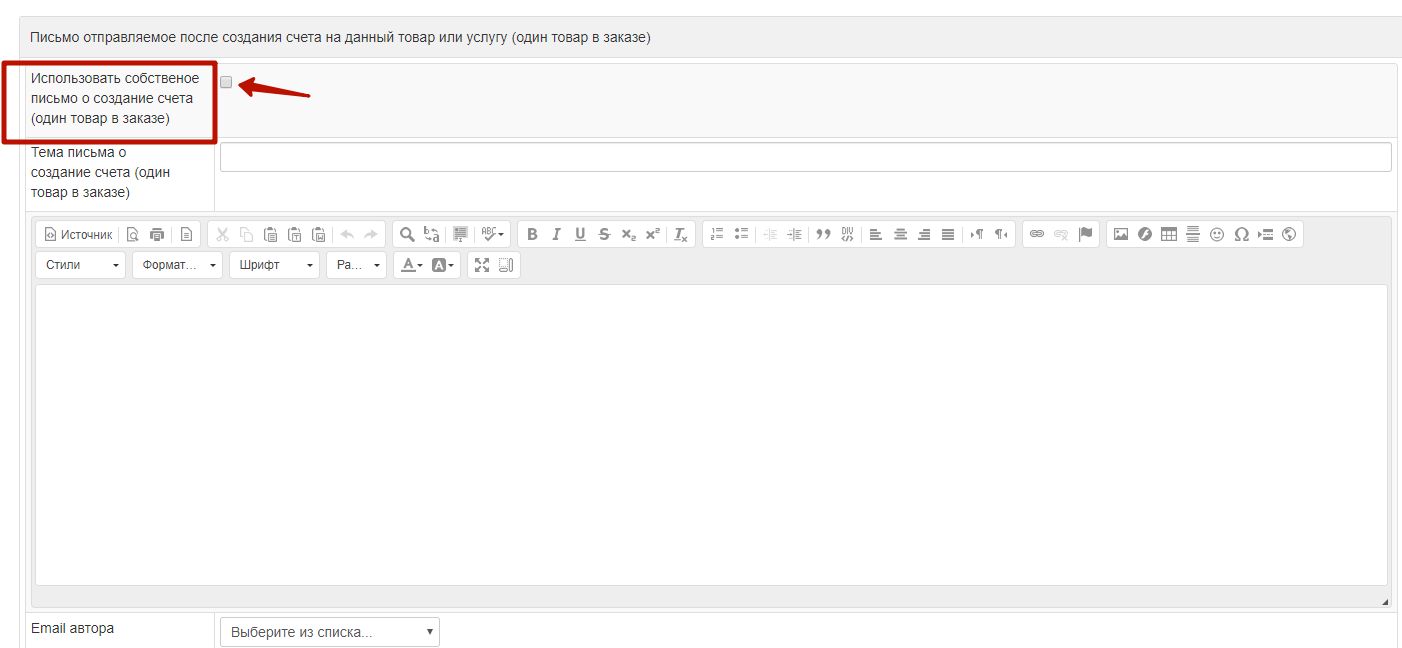
Task: Open the Стили styles dropdown
Action: click(81, 265)
